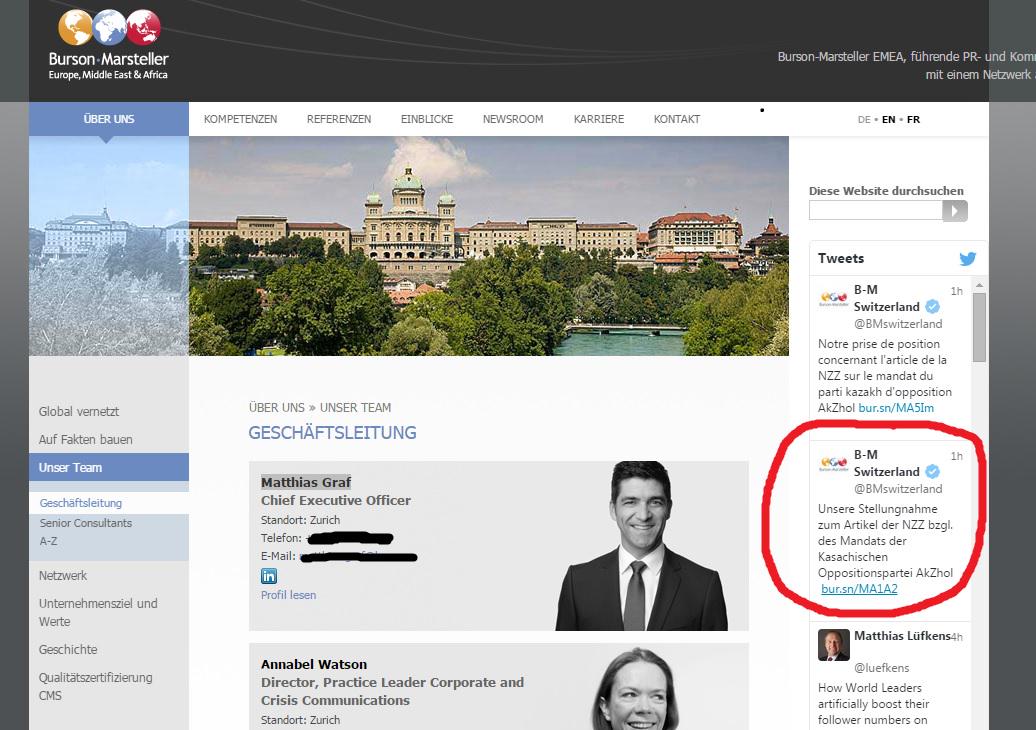Click Annabel Watson's portrait photo
The width and height of the screenshot is (1036, 730).
(636, 688)
